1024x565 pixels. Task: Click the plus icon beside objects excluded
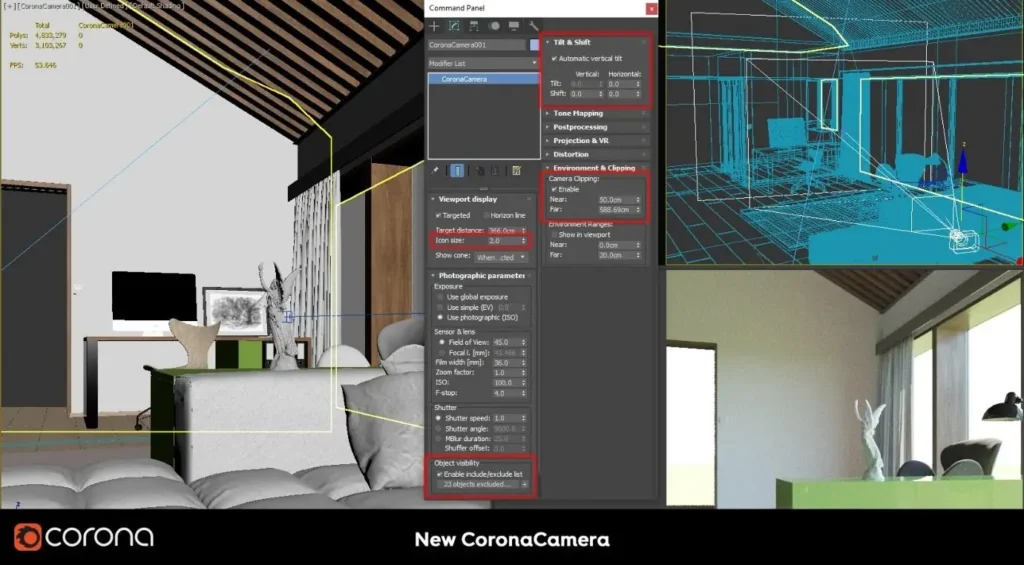pos(524,485)
